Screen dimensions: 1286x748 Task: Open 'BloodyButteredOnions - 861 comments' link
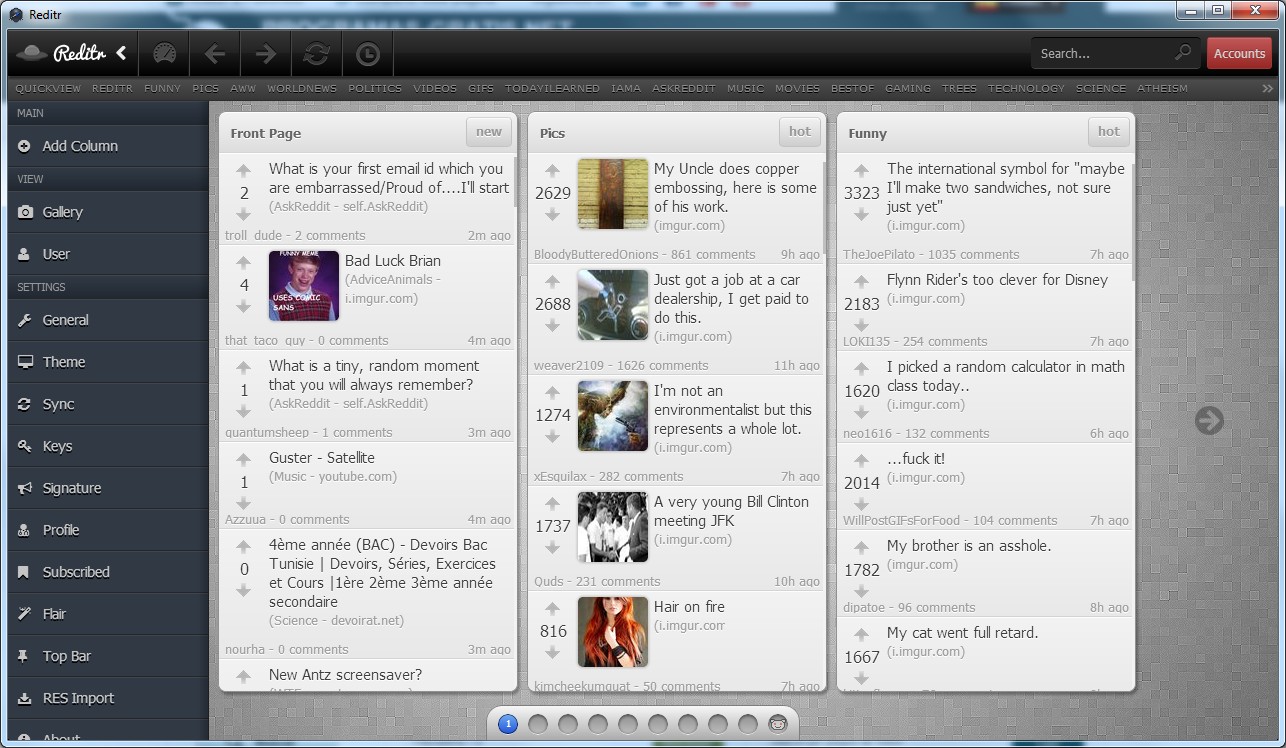tap(644, 254)
